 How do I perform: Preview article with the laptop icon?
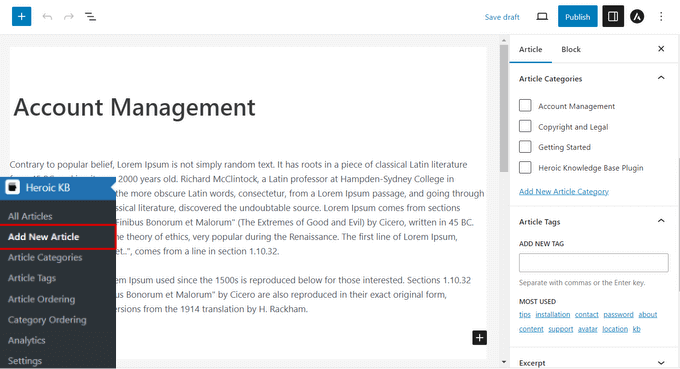coord(542,16)
